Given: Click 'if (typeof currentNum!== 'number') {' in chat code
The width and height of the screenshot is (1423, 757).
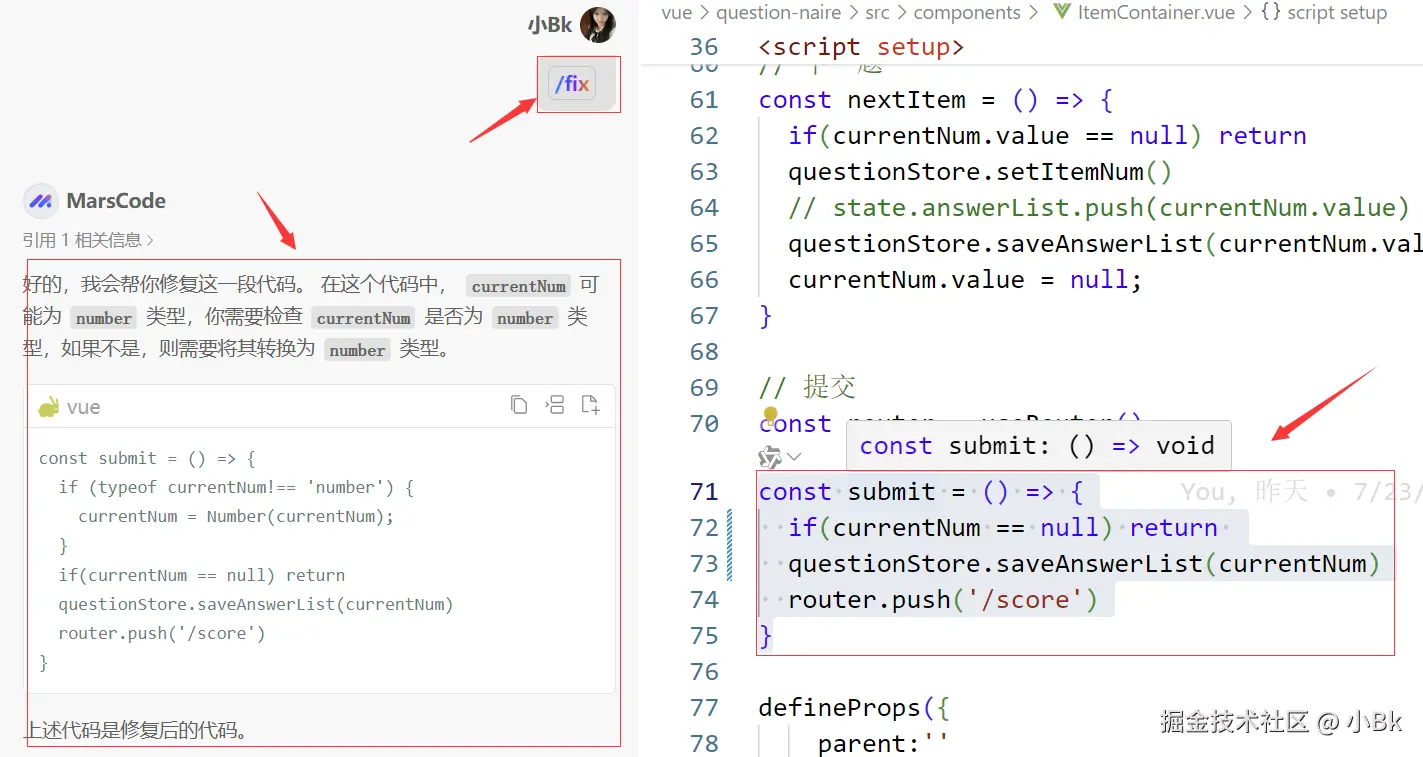Looking at the screenshot, I should pos(236,487).
